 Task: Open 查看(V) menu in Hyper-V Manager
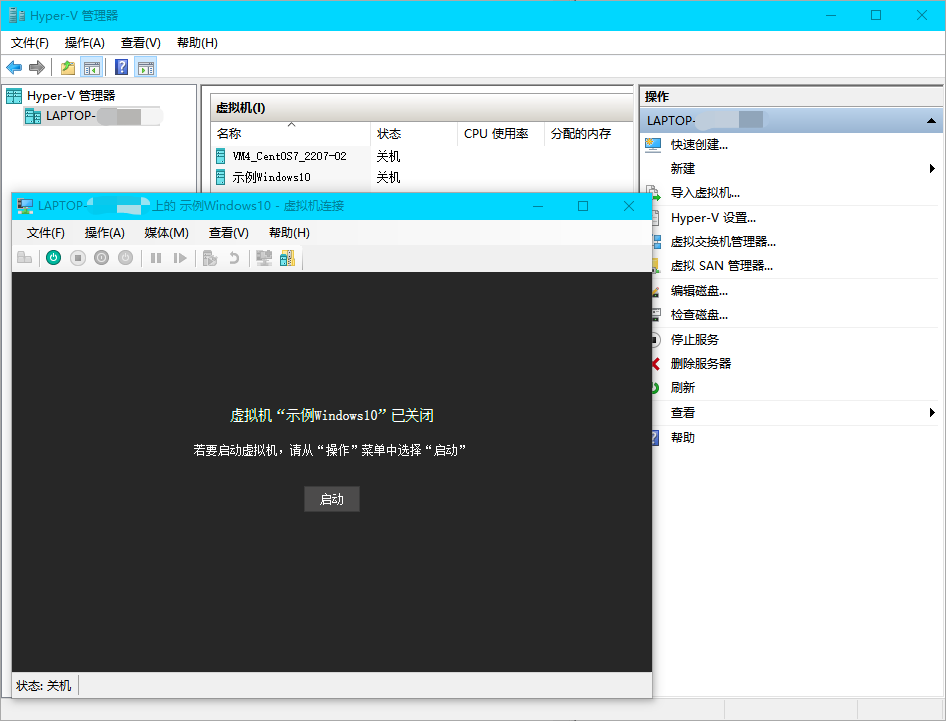click(141, 43)
